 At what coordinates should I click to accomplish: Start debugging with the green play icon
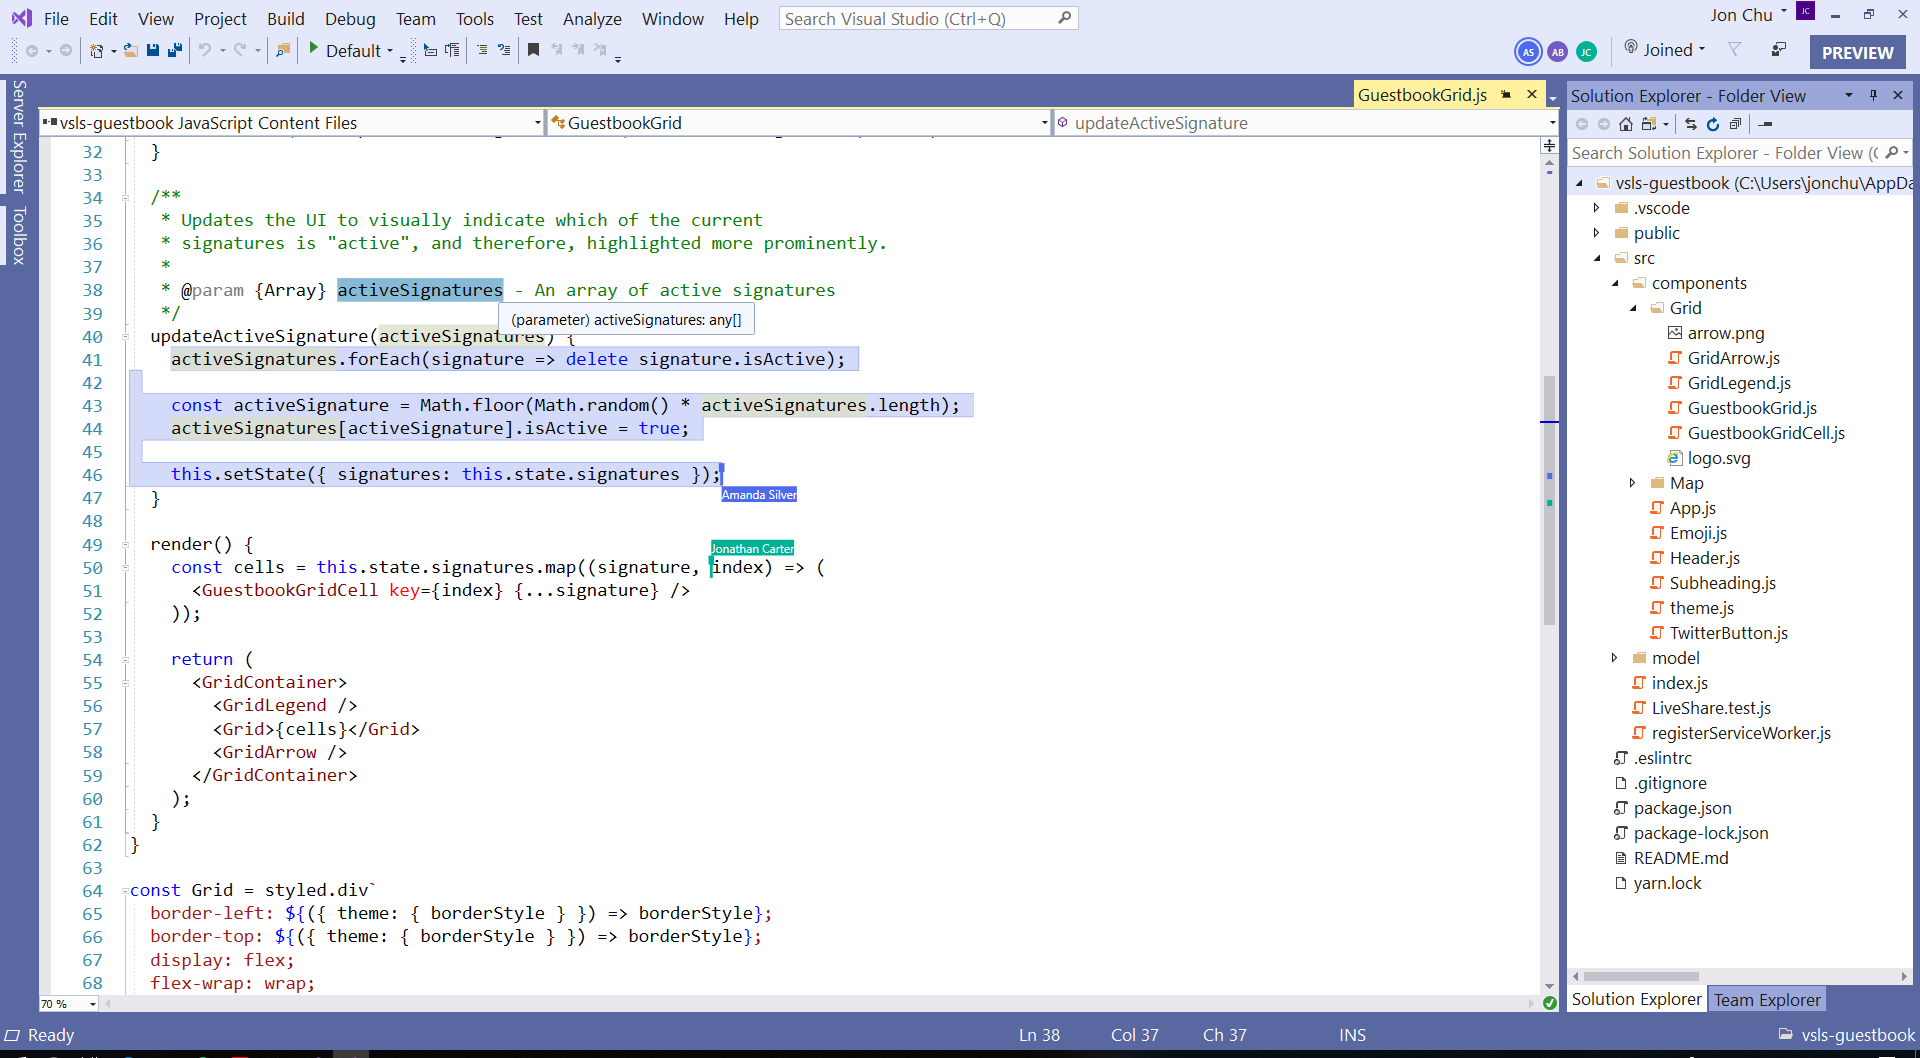(x=313, y=48)
